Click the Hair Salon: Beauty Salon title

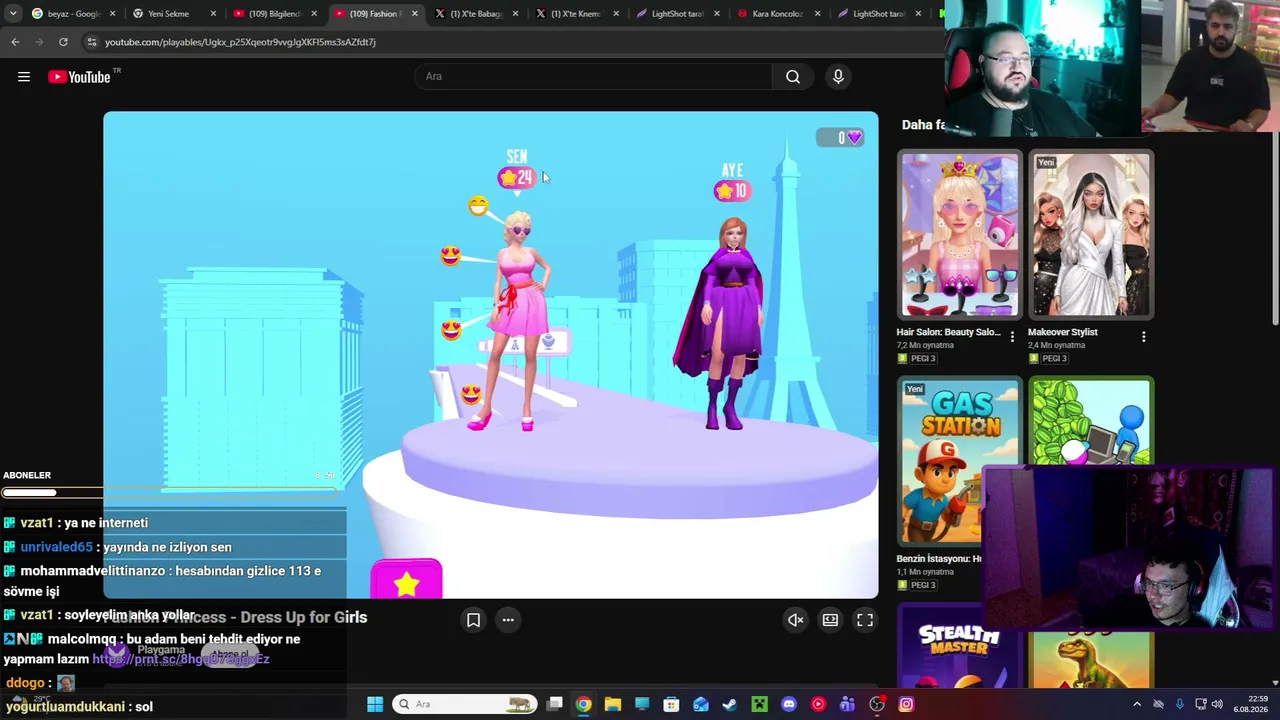click(948, 332)
